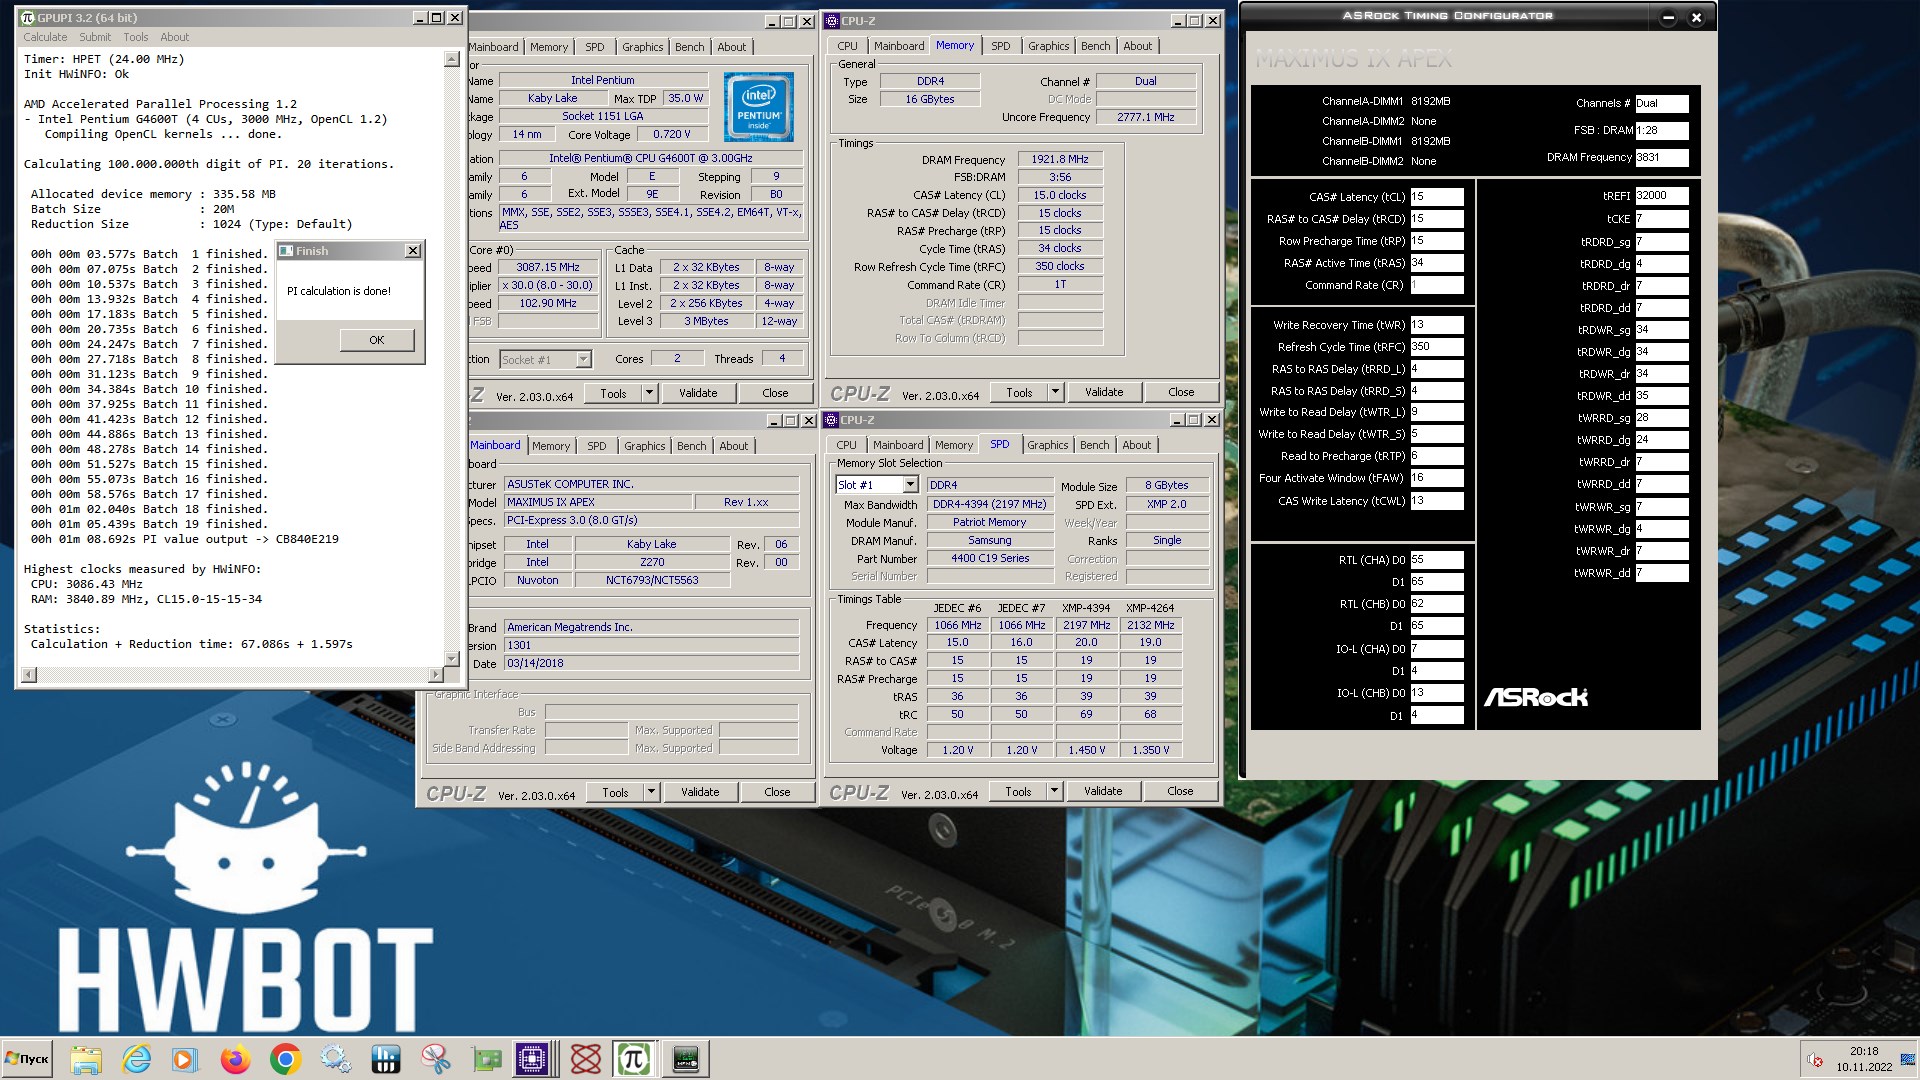Click Tools button in Mainboard CPU-Z window
Screen dimensions: 1920x1080
[x=615, y=792]
